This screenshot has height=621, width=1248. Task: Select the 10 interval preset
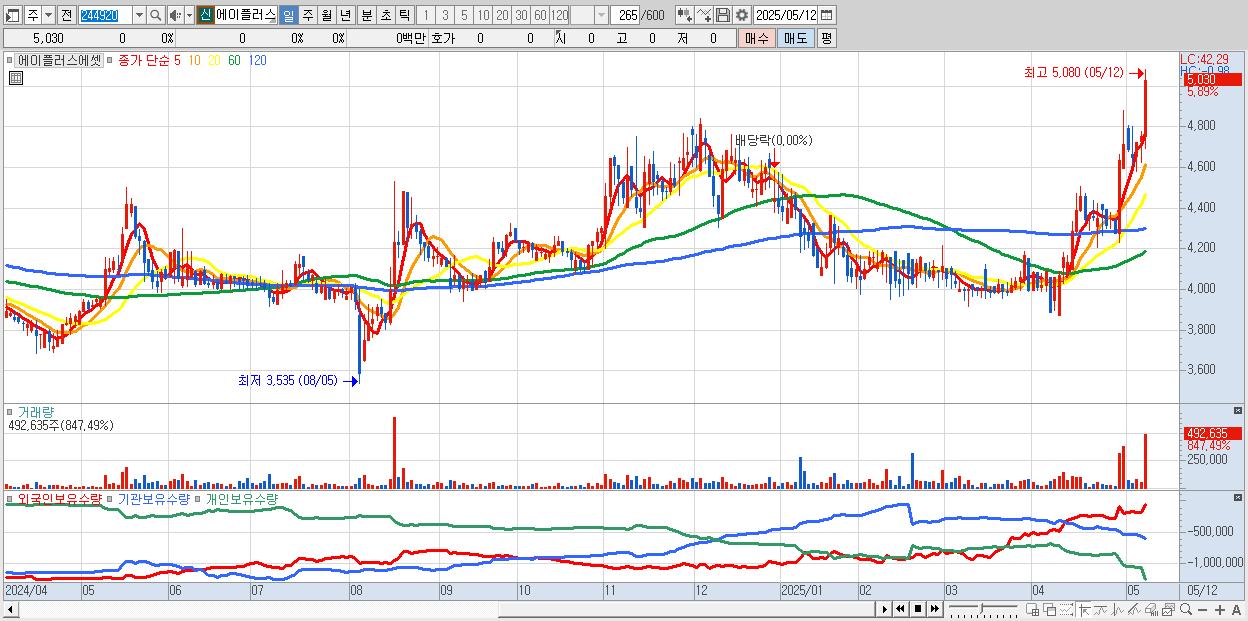(x=483, y=15)
